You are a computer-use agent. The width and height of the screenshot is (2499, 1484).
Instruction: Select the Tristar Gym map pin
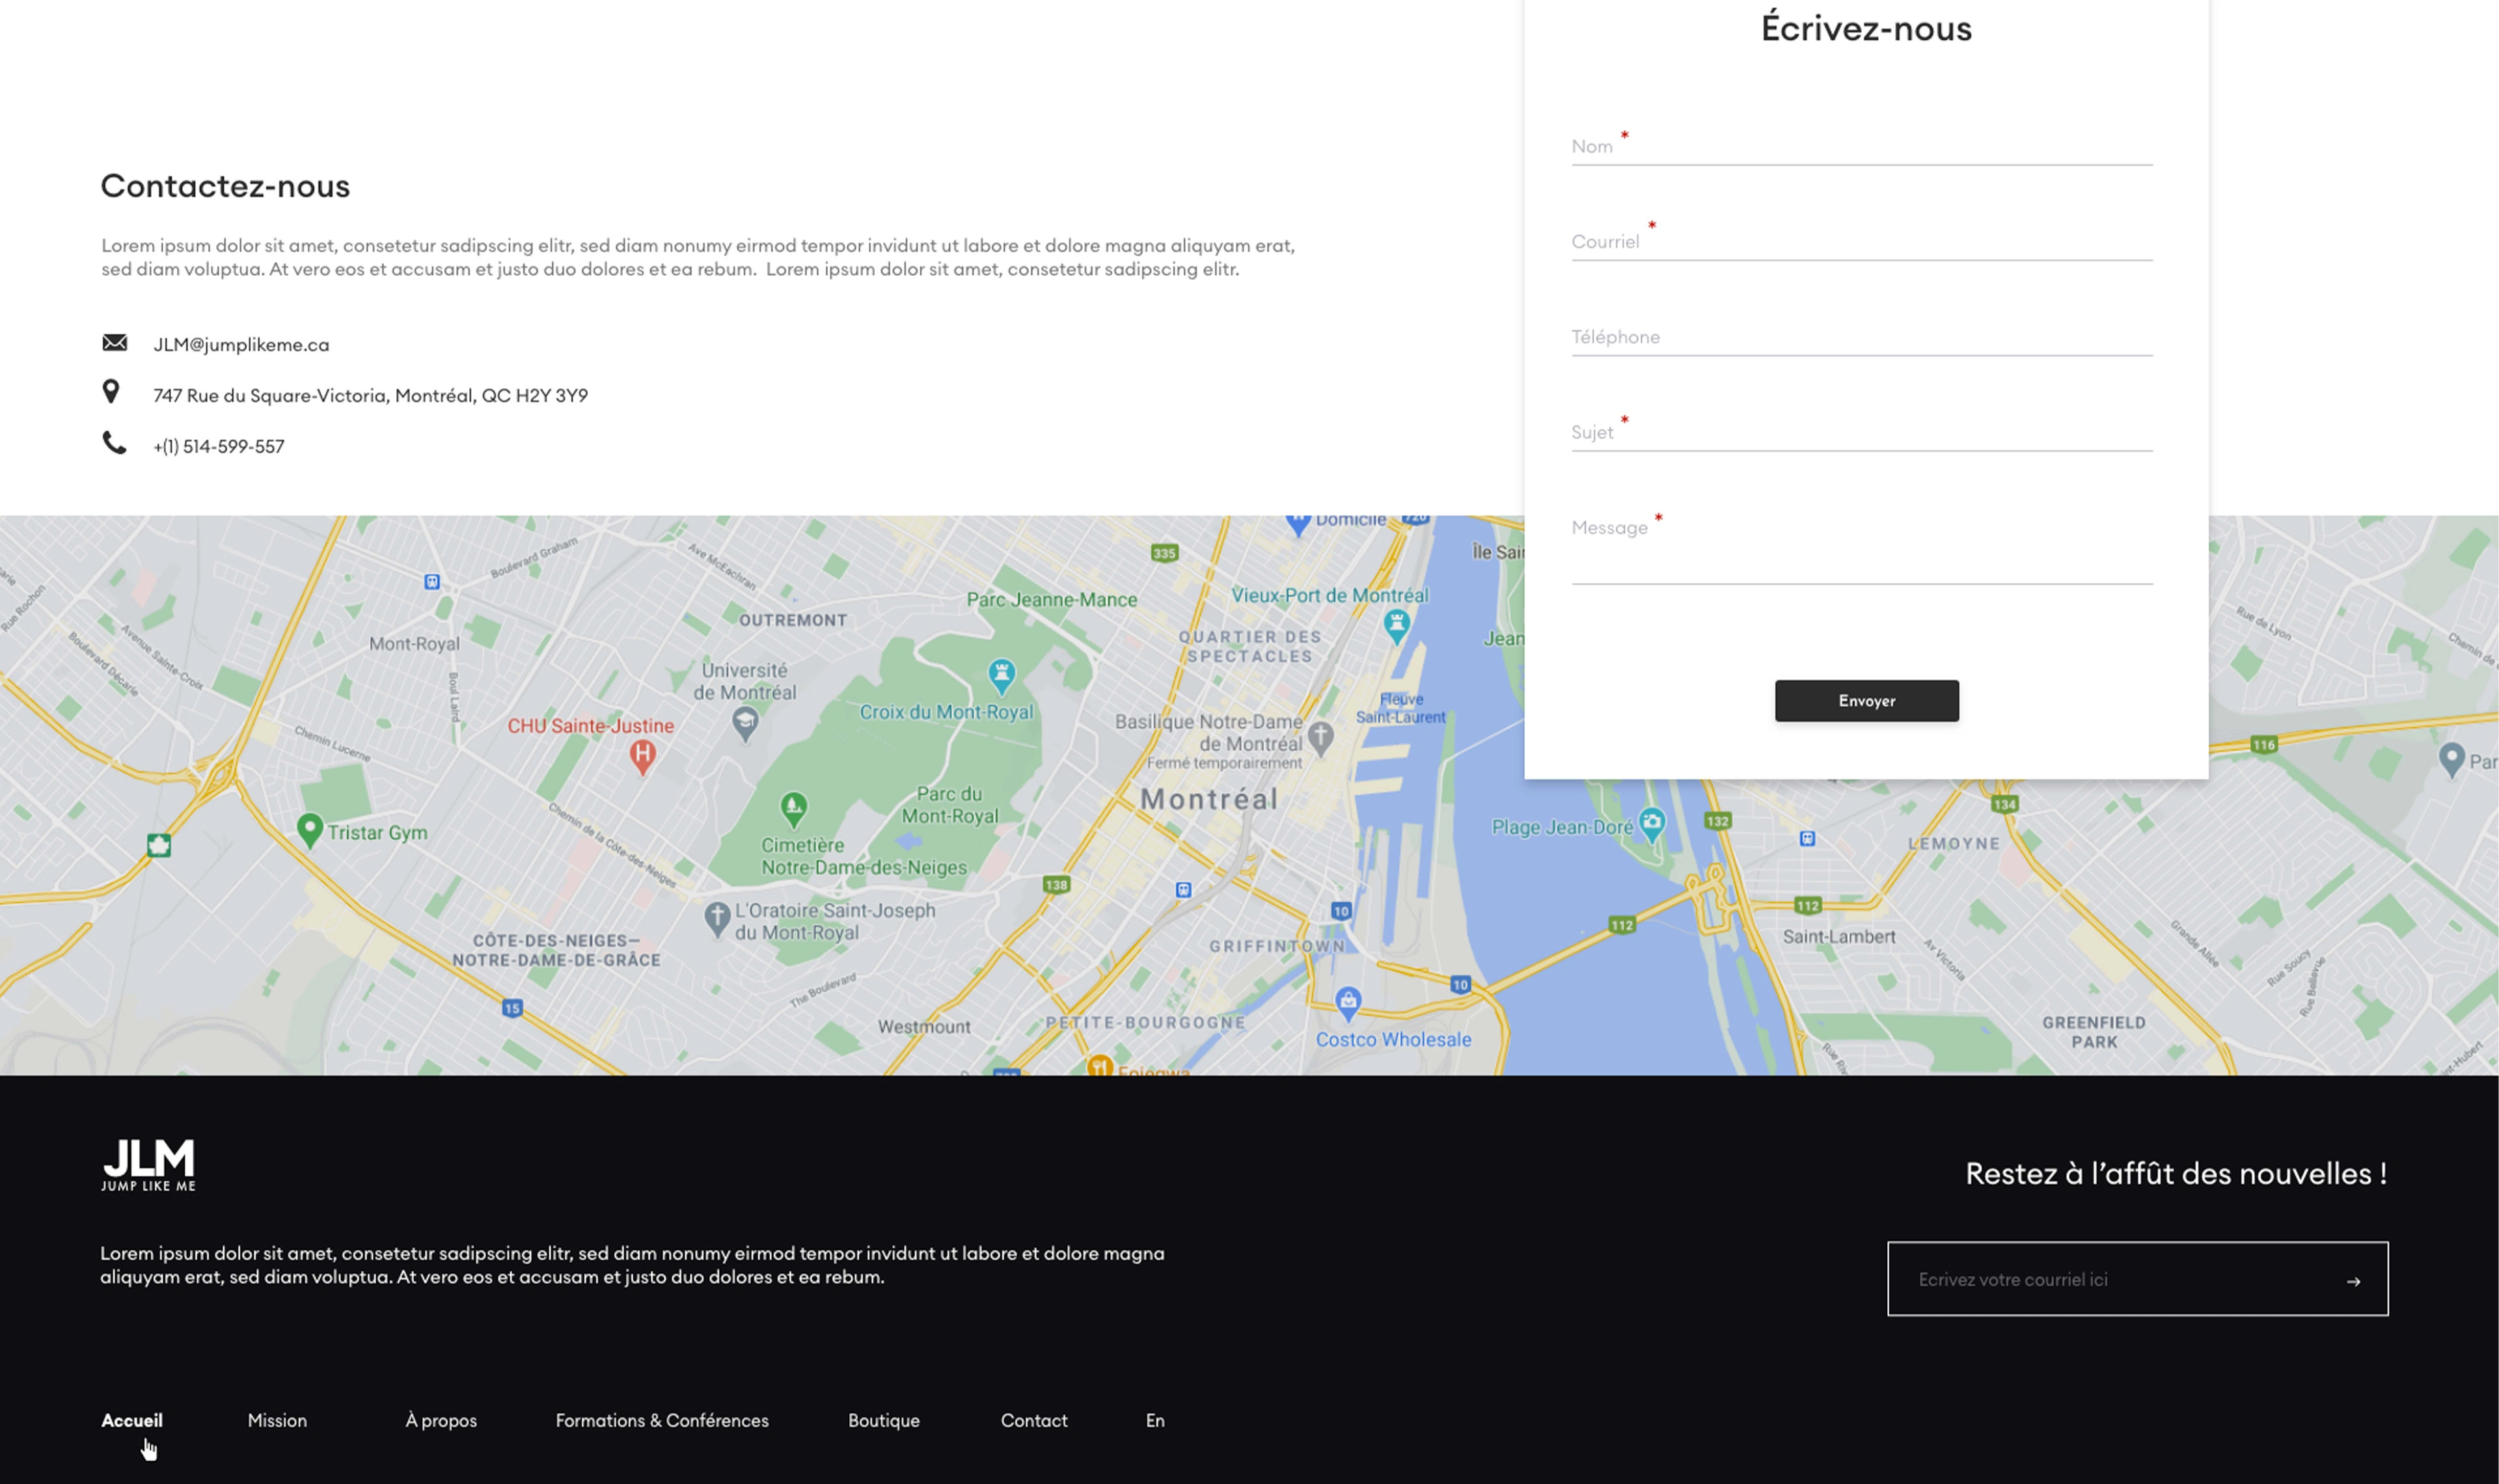click(x=310, y=831)
